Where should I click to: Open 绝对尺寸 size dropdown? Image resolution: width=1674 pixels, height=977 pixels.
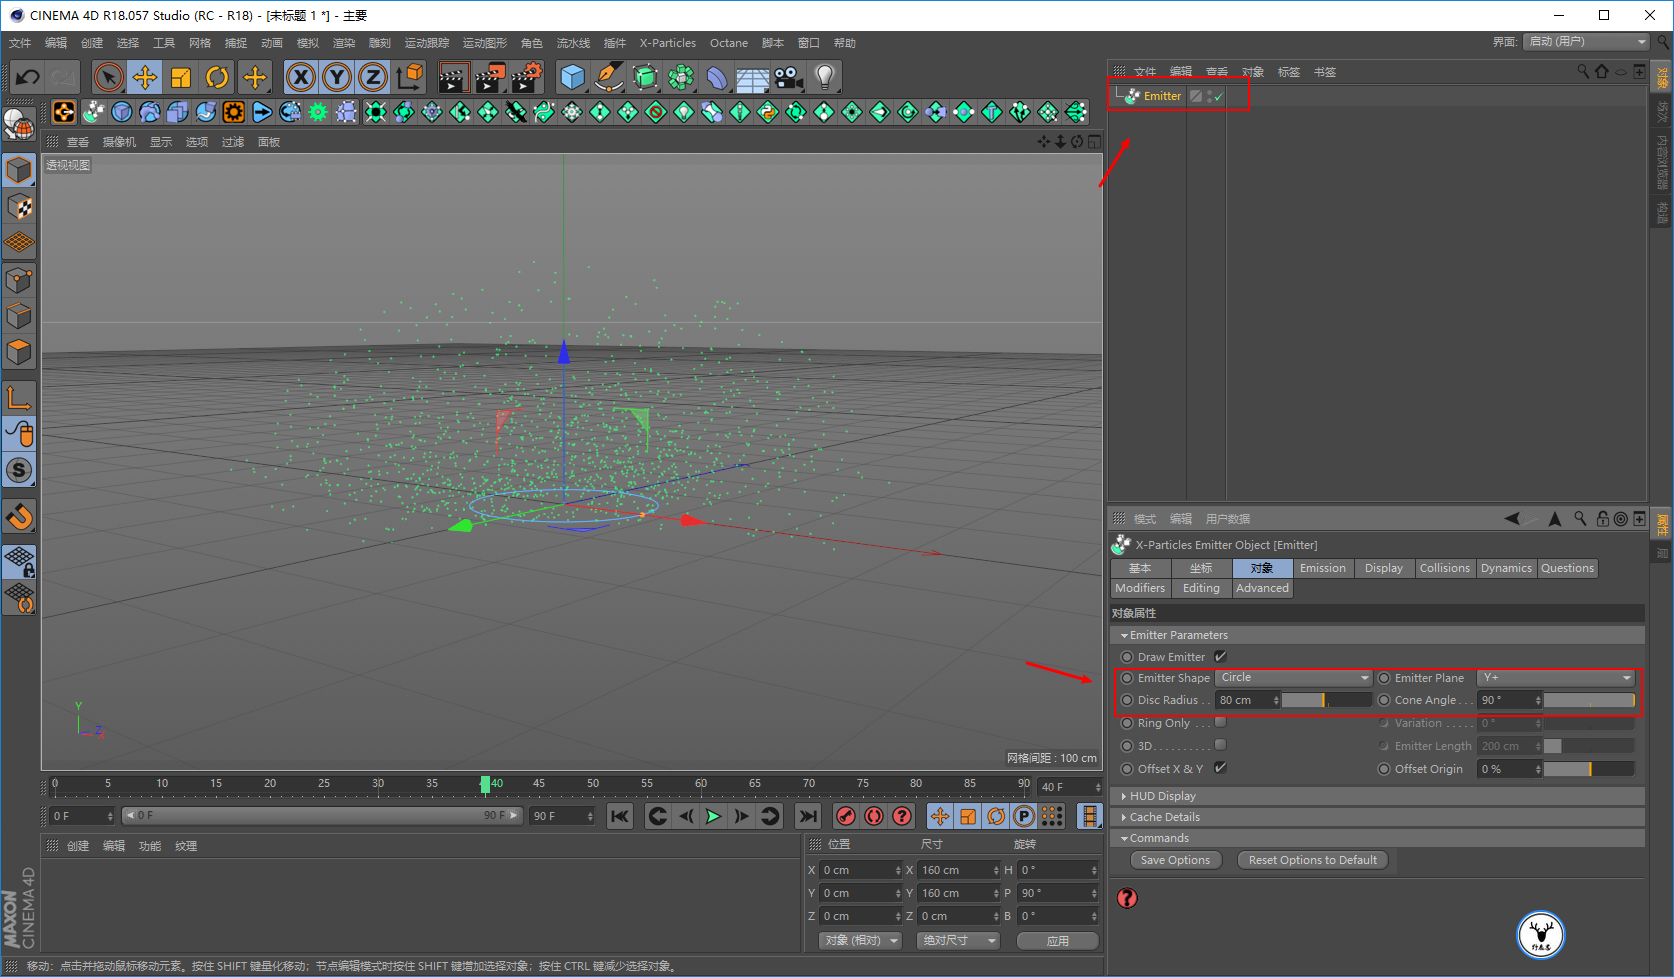[x=958, y=940]
